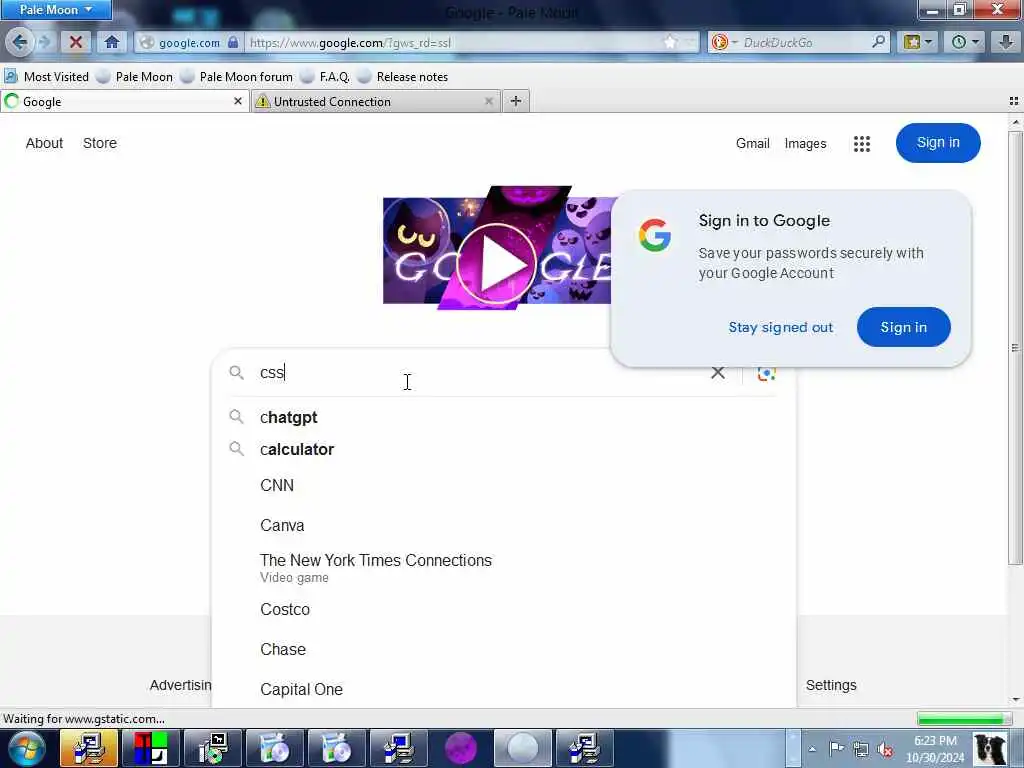
Task: Go back with the browser back arrow
Action: pyautogui.click(x=20, y=42)
